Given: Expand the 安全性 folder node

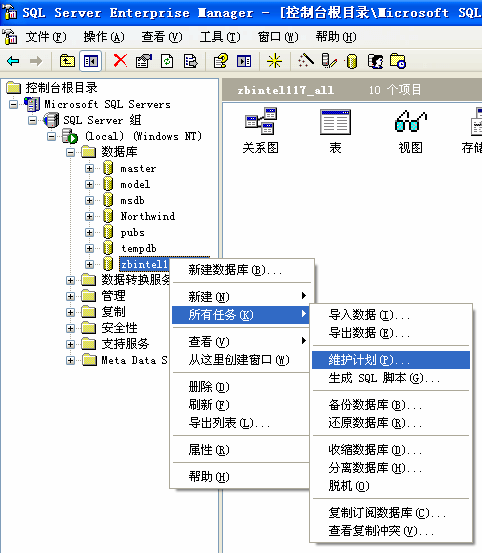Looking at the screenshot, I should tap(70, 328).
